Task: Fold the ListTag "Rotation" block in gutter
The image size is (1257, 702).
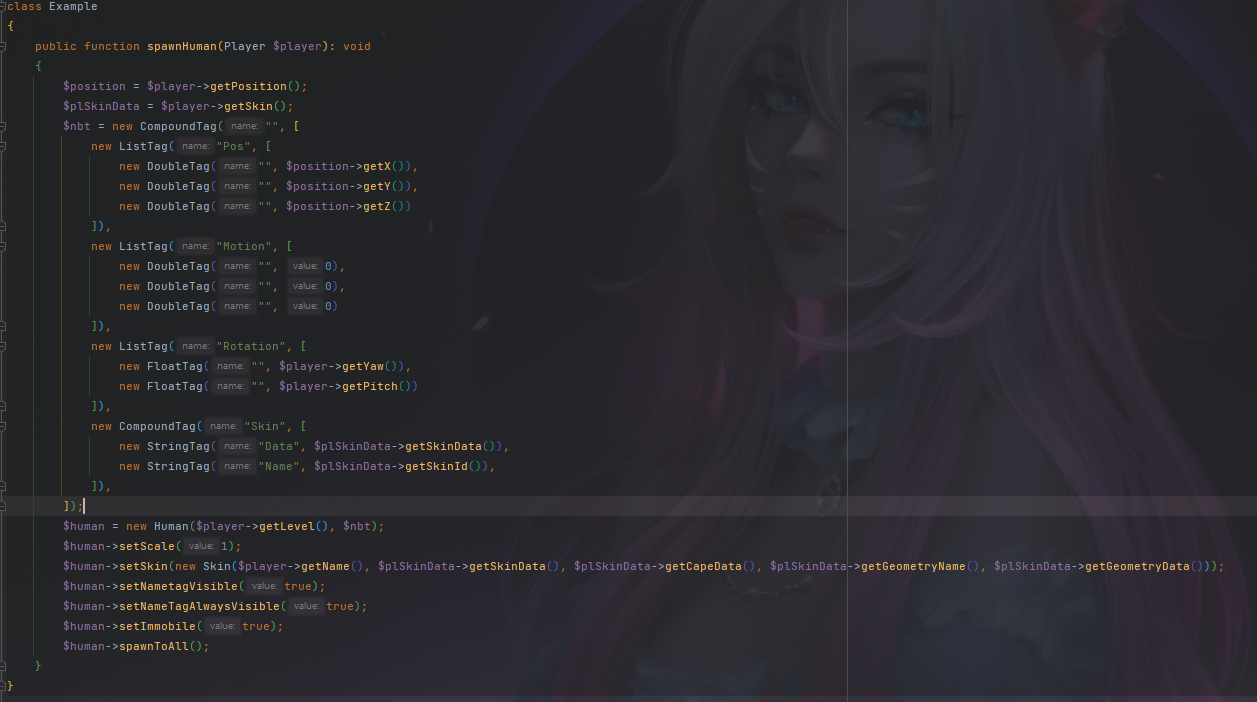Action: pos(4,346)
